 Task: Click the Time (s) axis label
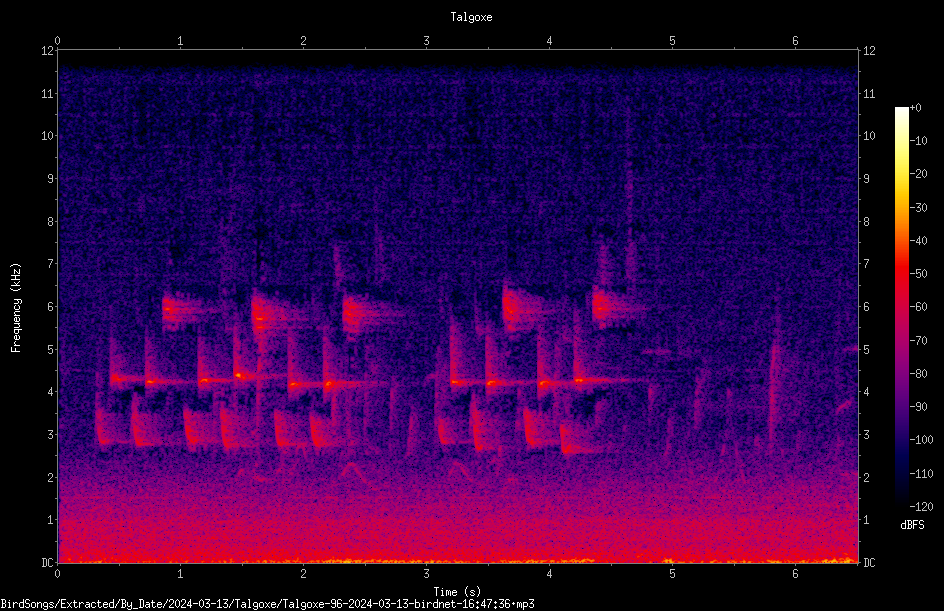click(457, 592)
